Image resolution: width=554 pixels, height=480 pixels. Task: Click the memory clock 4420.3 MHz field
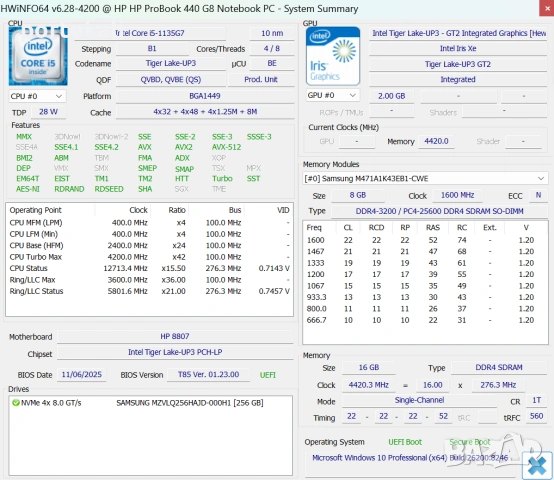tap(369, 385)
